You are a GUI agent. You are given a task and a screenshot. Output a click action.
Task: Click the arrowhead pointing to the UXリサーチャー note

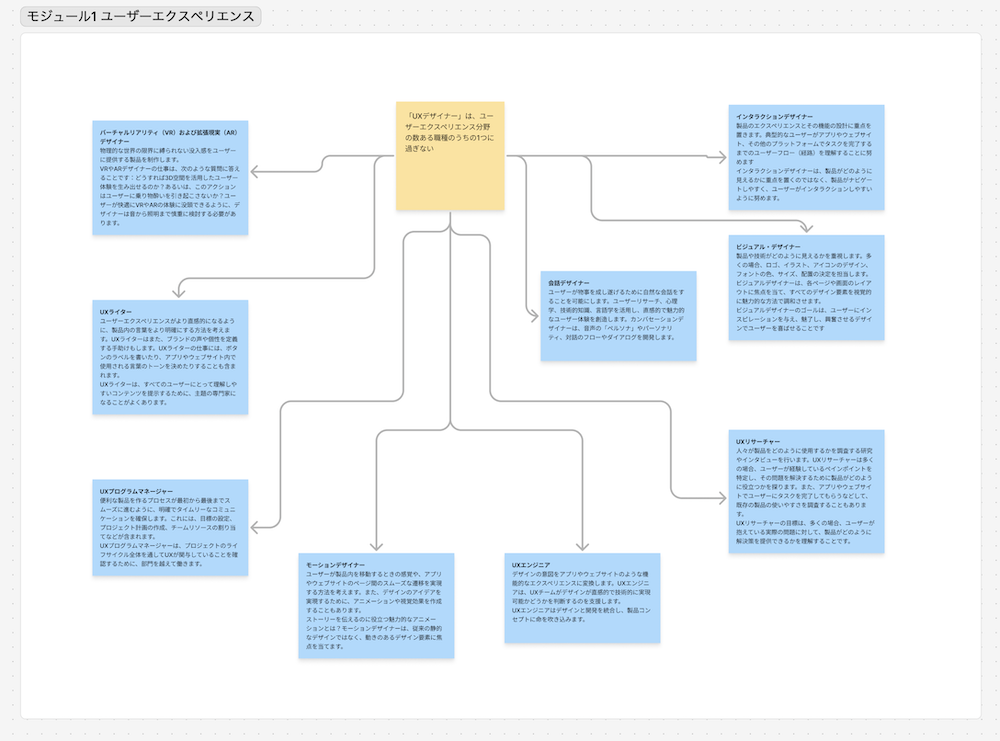coord(721,496)
